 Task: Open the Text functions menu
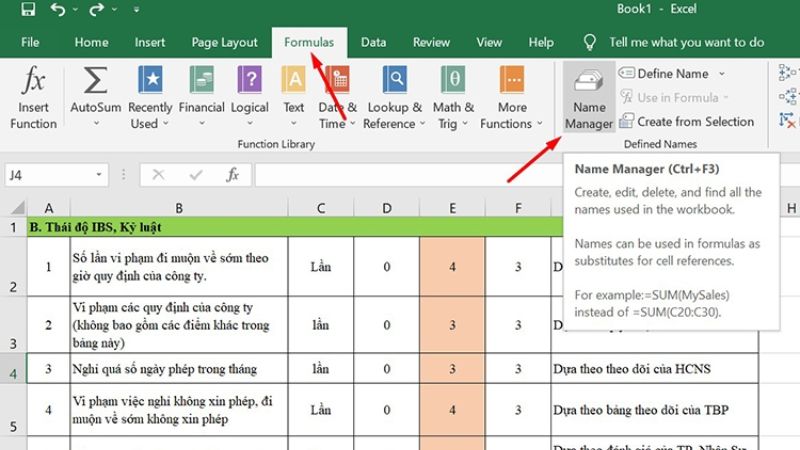click(x=294, y=97)
